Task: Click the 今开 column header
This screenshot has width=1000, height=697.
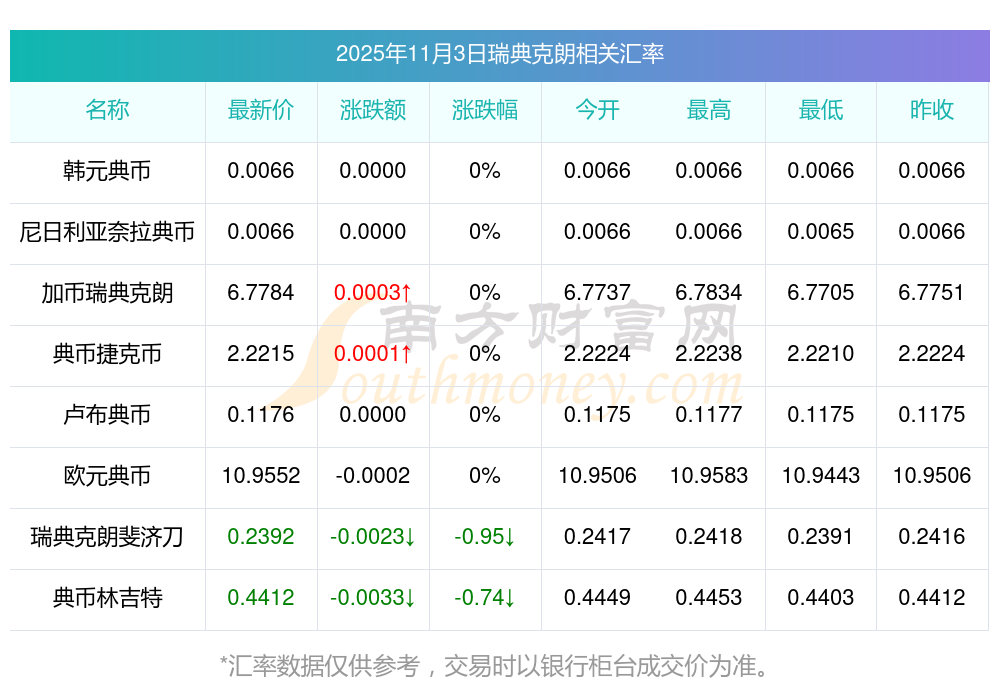Action: tap(597, 111)
